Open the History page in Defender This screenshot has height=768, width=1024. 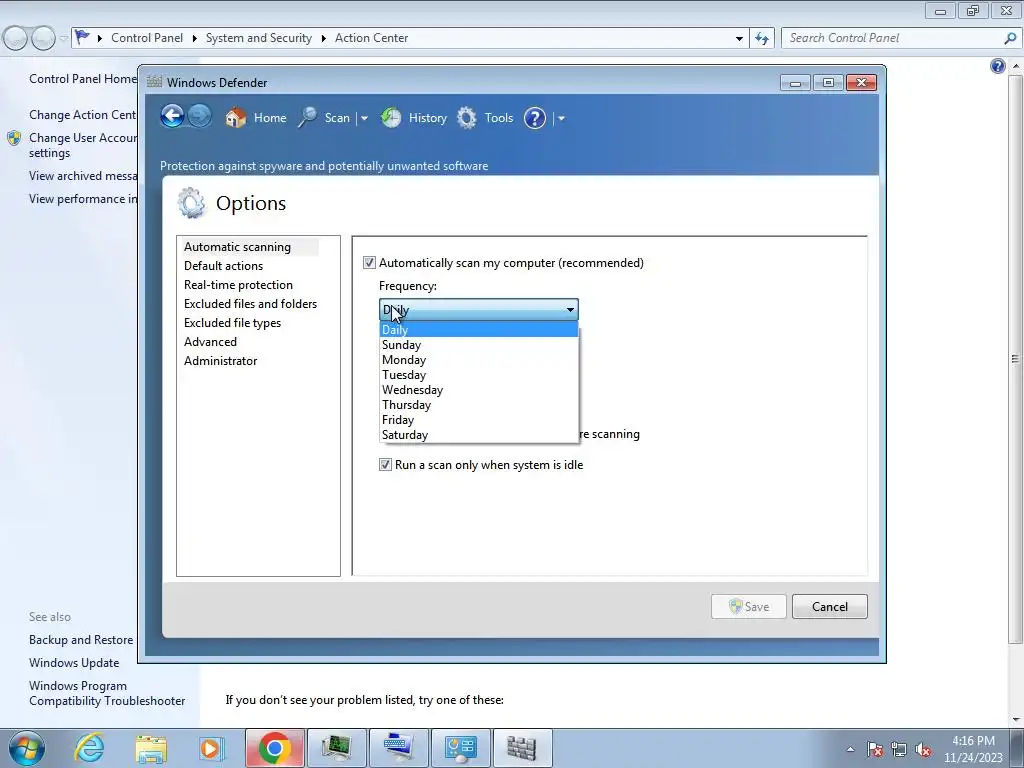pos(413,118)
